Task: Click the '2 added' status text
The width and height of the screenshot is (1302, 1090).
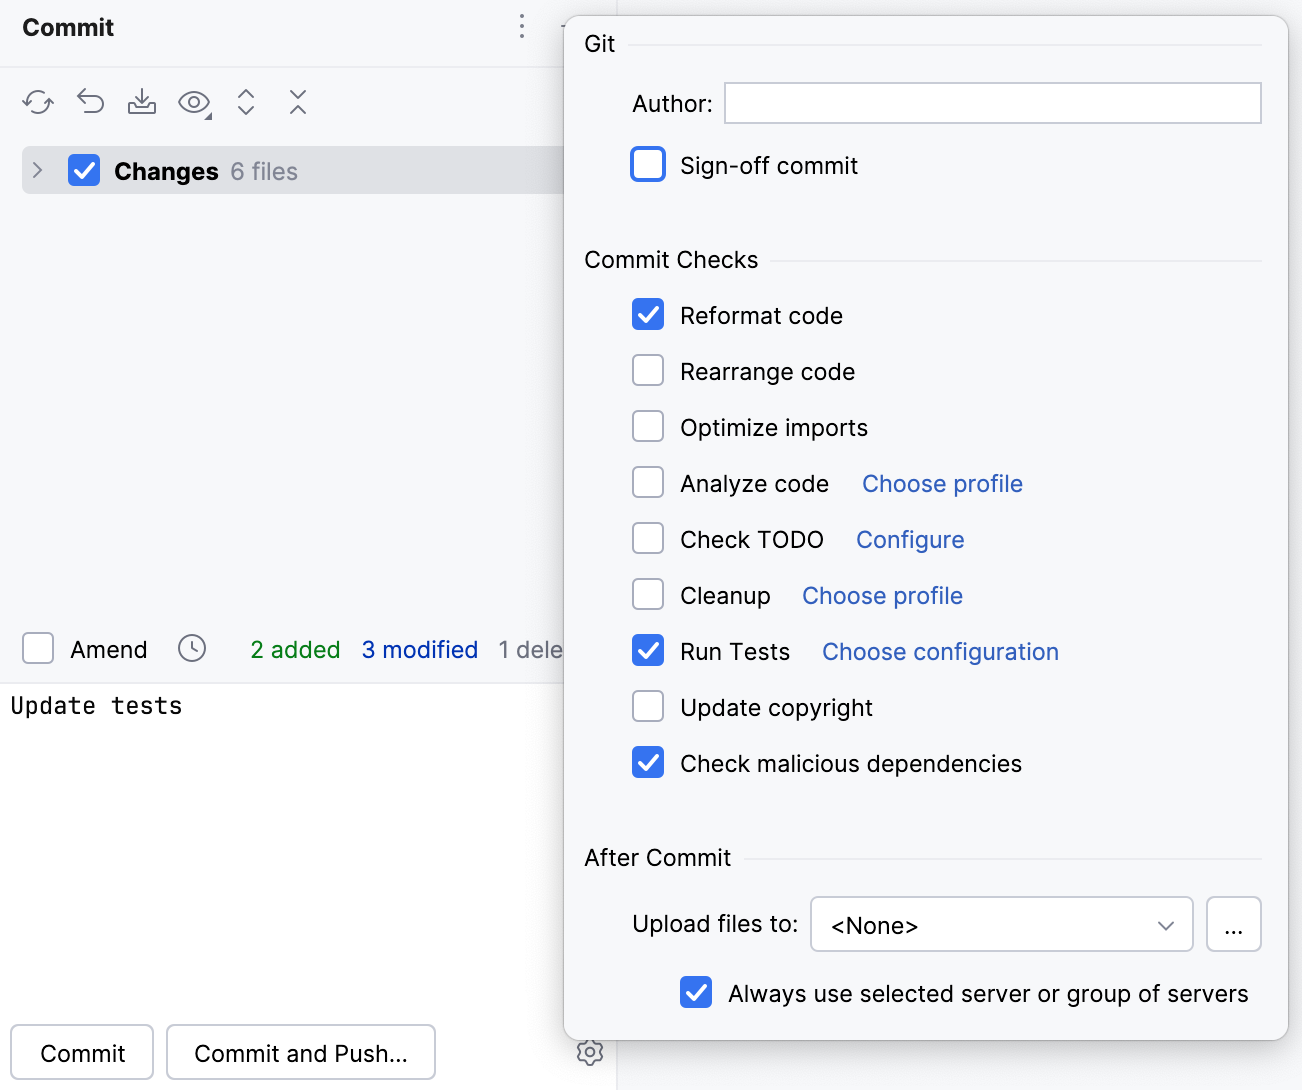Action: (295, 650)
